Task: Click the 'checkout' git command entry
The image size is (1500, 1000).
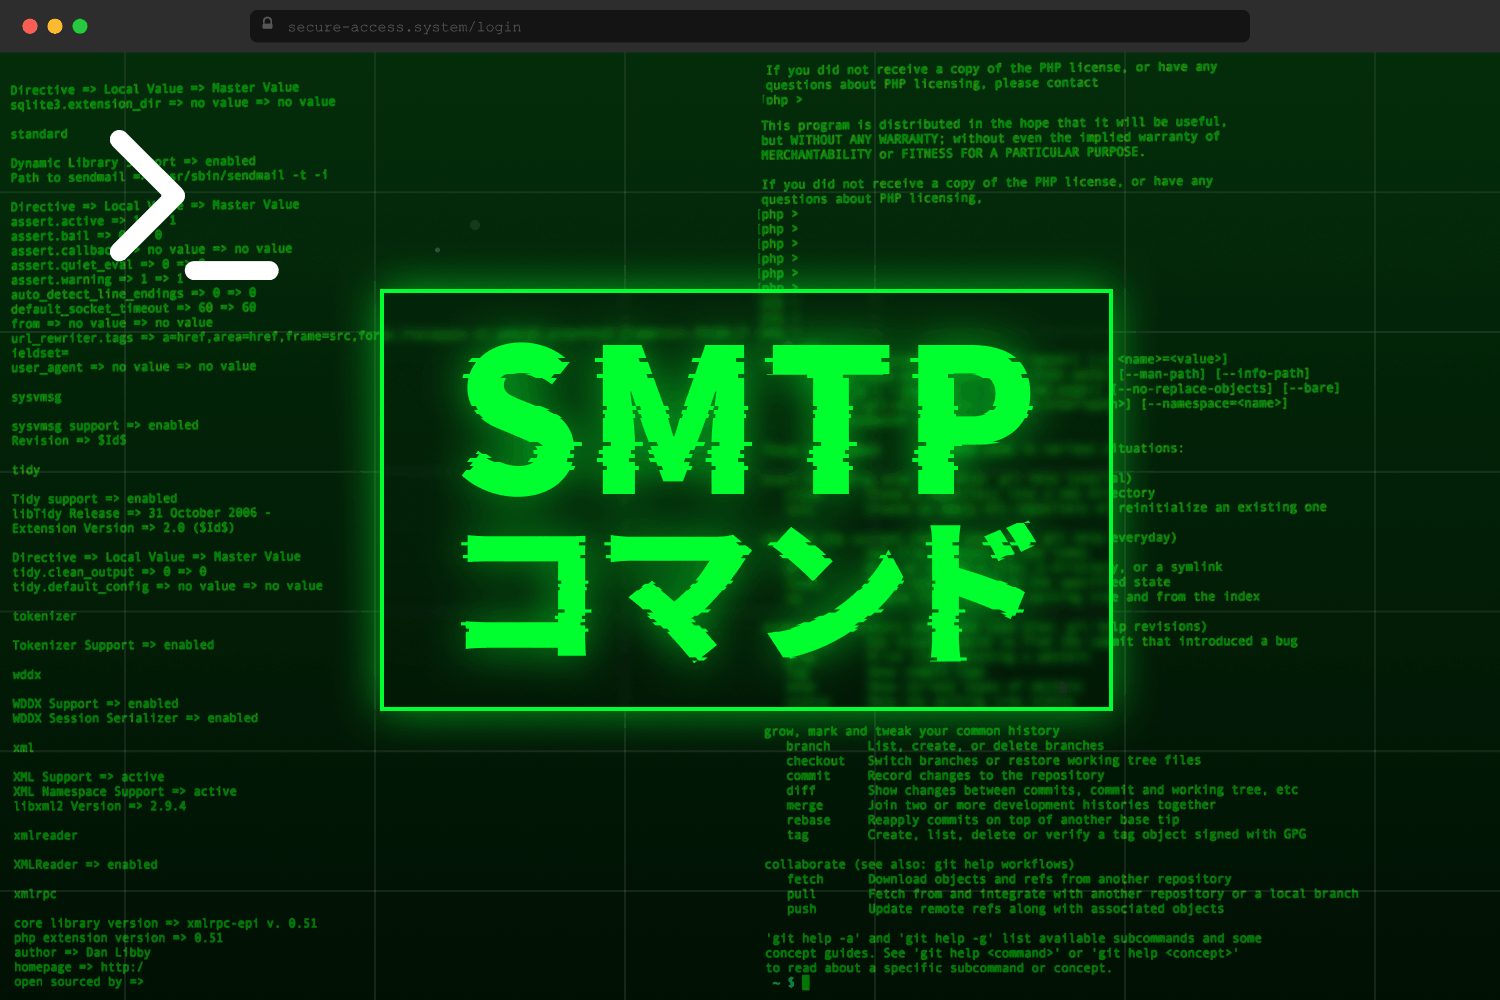Action: (x=815, y=761)
